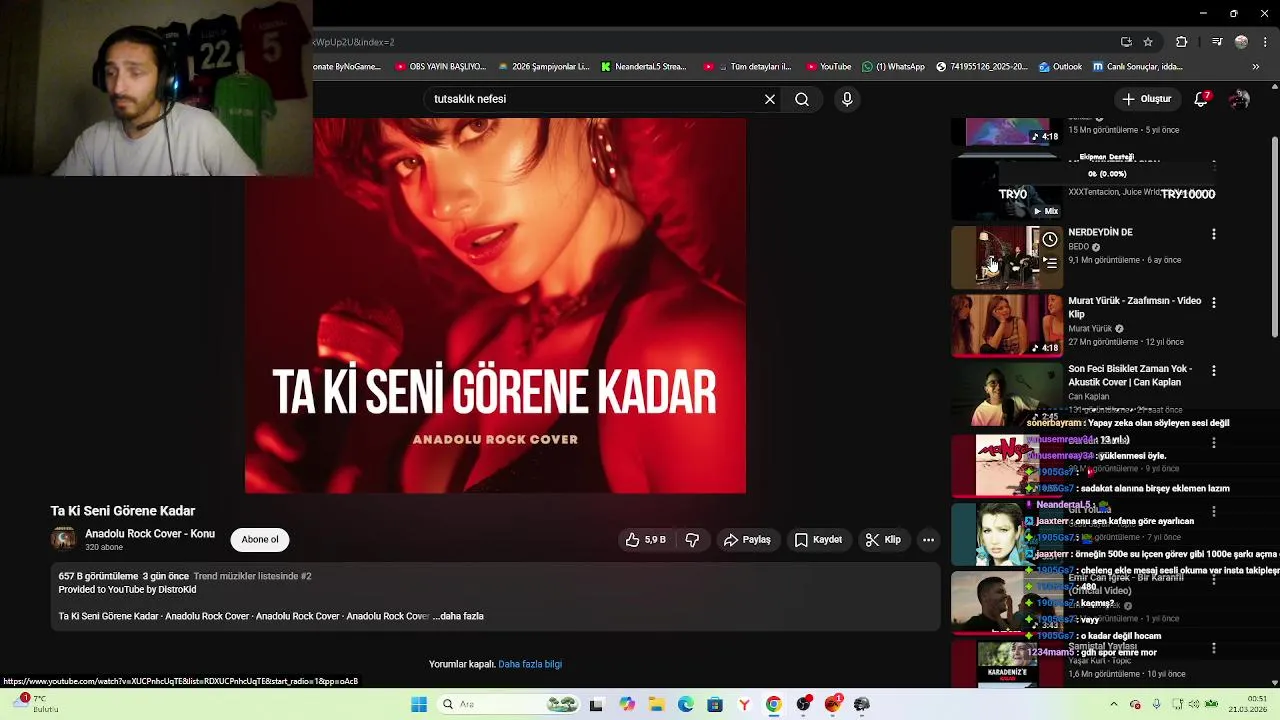This screenshot has width=1280, height=720.
Task: Open more actions menu beside Klip
Action: pos(928,540)
